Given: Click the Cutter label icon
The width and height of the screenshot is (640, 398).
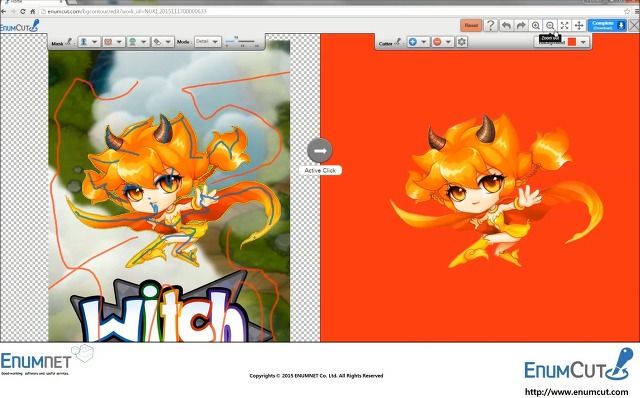Looking at the screenshot, I should (398, 42).
